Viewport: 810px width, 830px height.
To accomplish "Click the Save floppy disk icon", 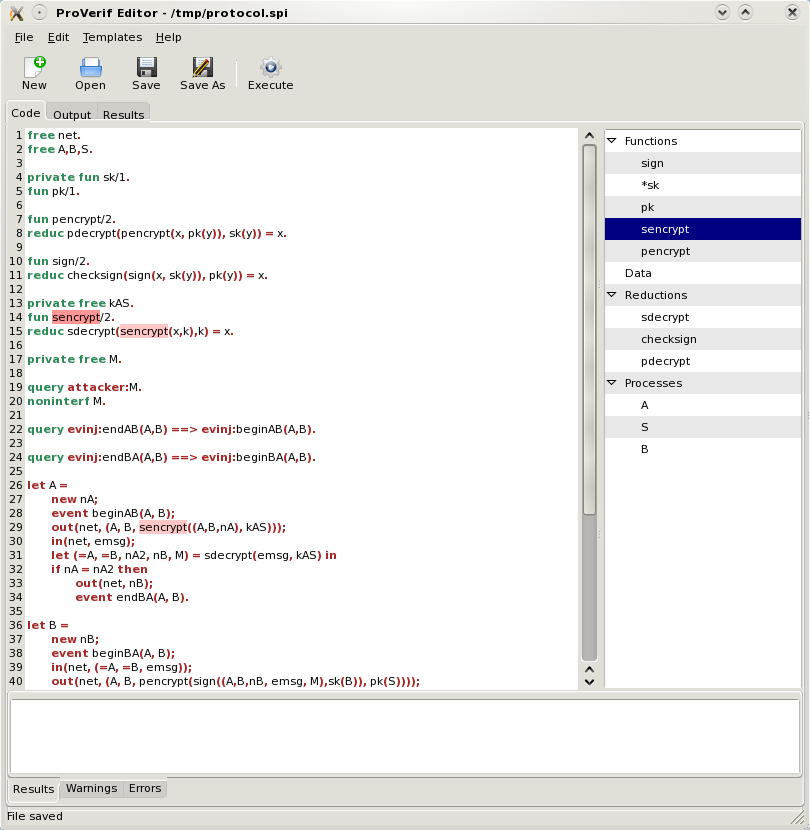I will [x=146, y=68].
